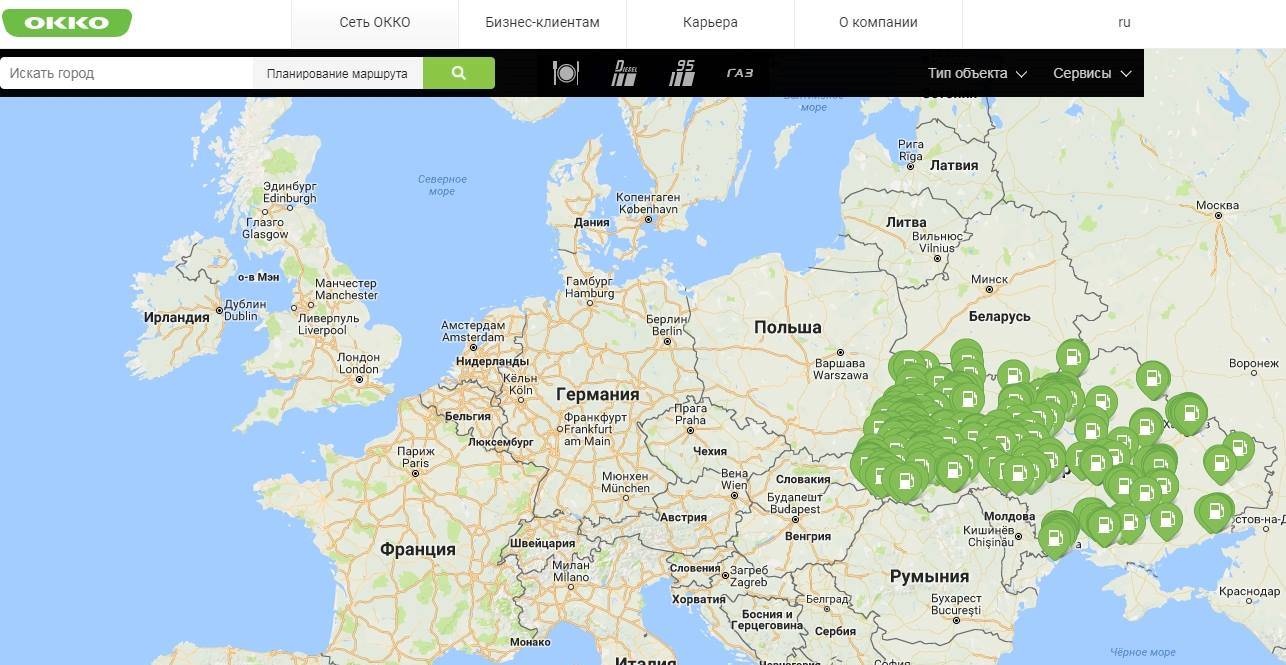
Task: Toggle the restaurant plate-and-cutlery filter
Action: (566, 73)
